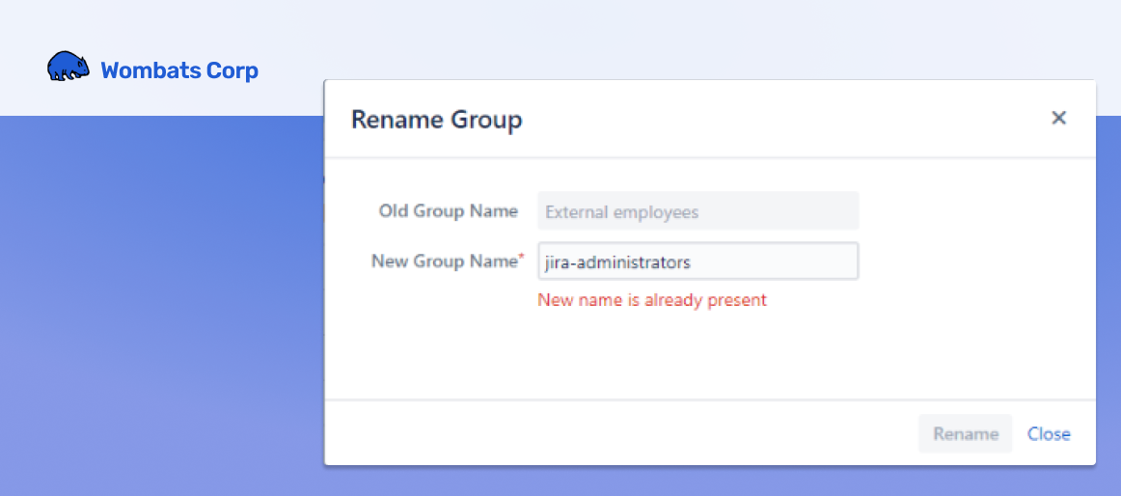Click blank dialog body below the error message
The width and height of the screenshot is (1121, 496).
[x=700, y=355]
